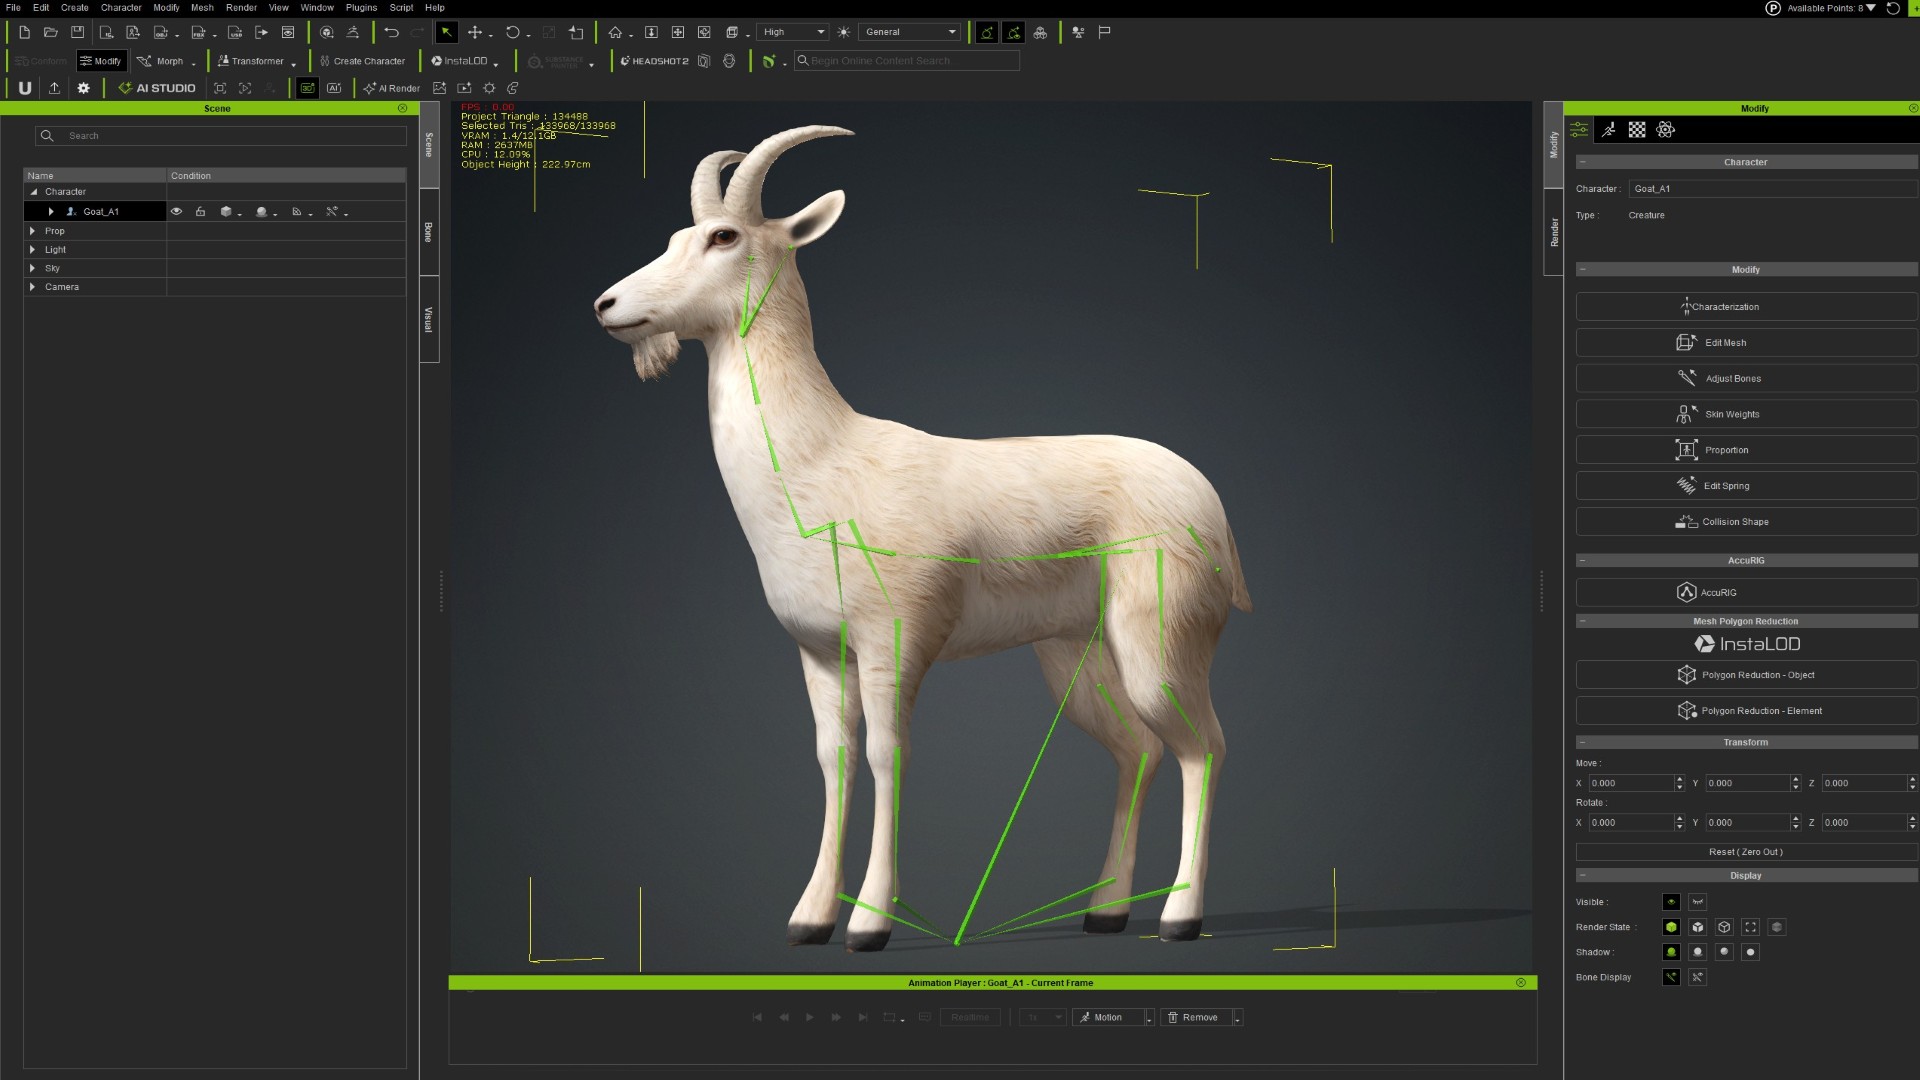Click the Skin Weights button
The image size is (1920, 1080).
pos(1745,414)
